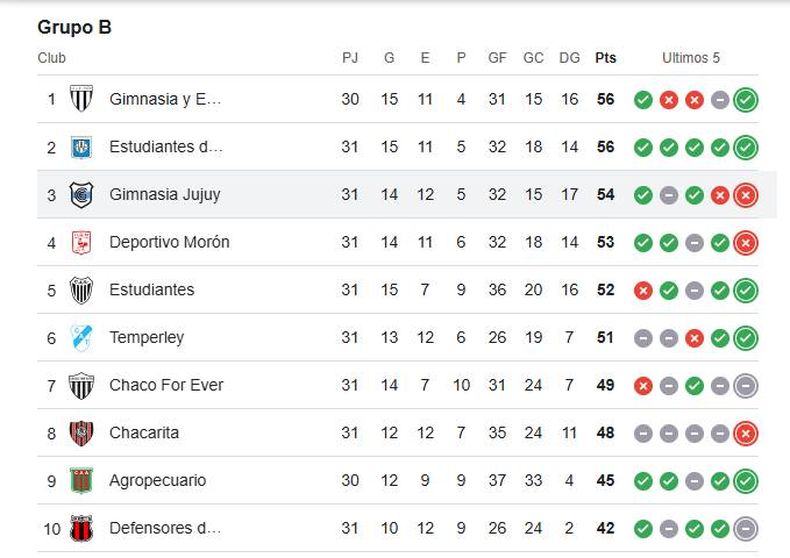The image size is (790, 558).
Task: Click the Grupo B heading
Action: coord(75,27)
